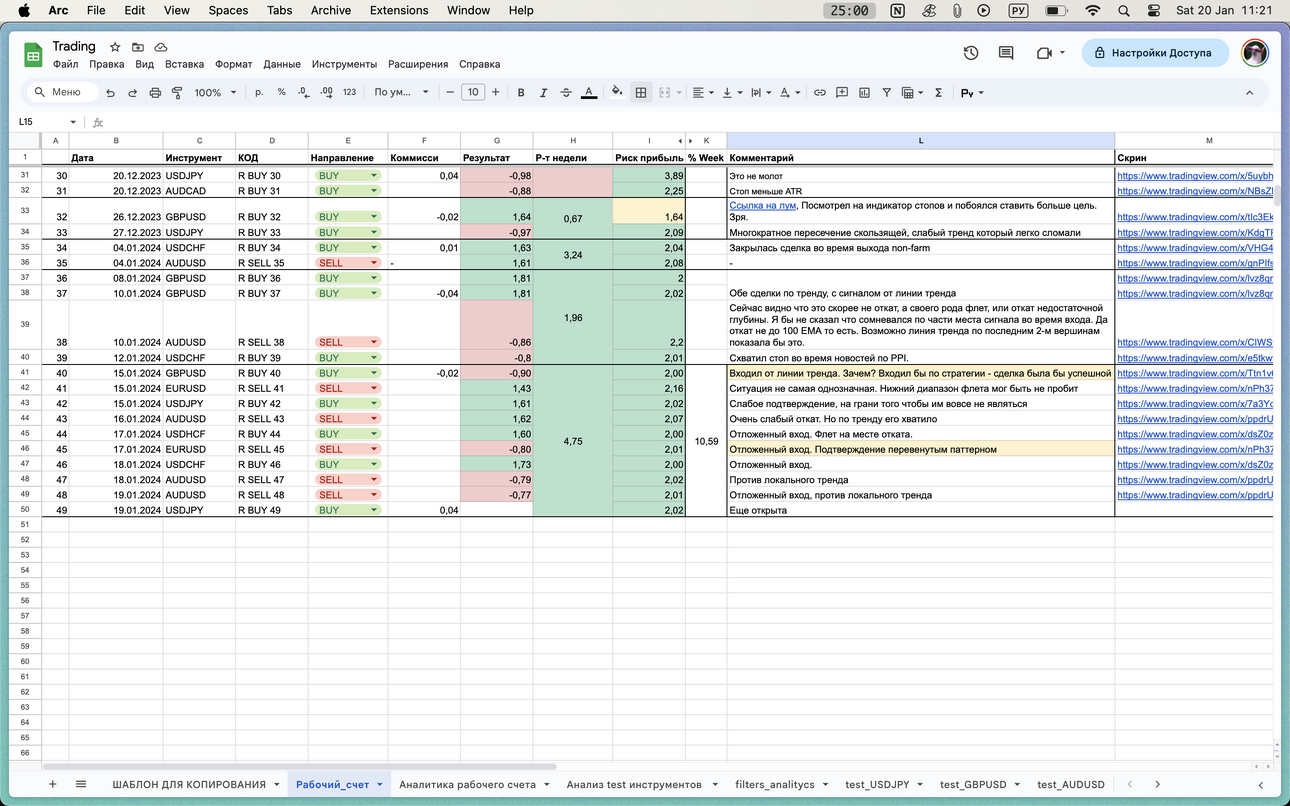Open text wrapping dropdown

coord(761,92)
